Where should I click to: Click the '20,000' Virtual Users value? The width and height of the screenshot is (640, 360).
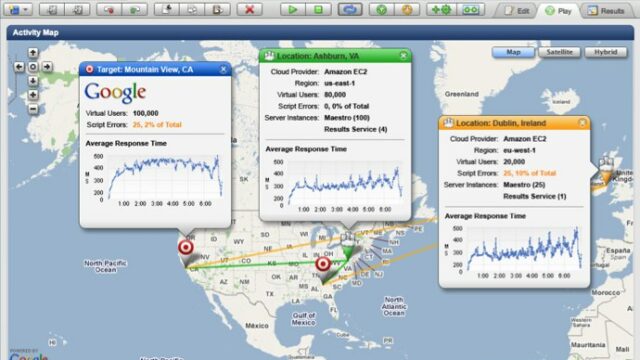(x=514, y=162)
